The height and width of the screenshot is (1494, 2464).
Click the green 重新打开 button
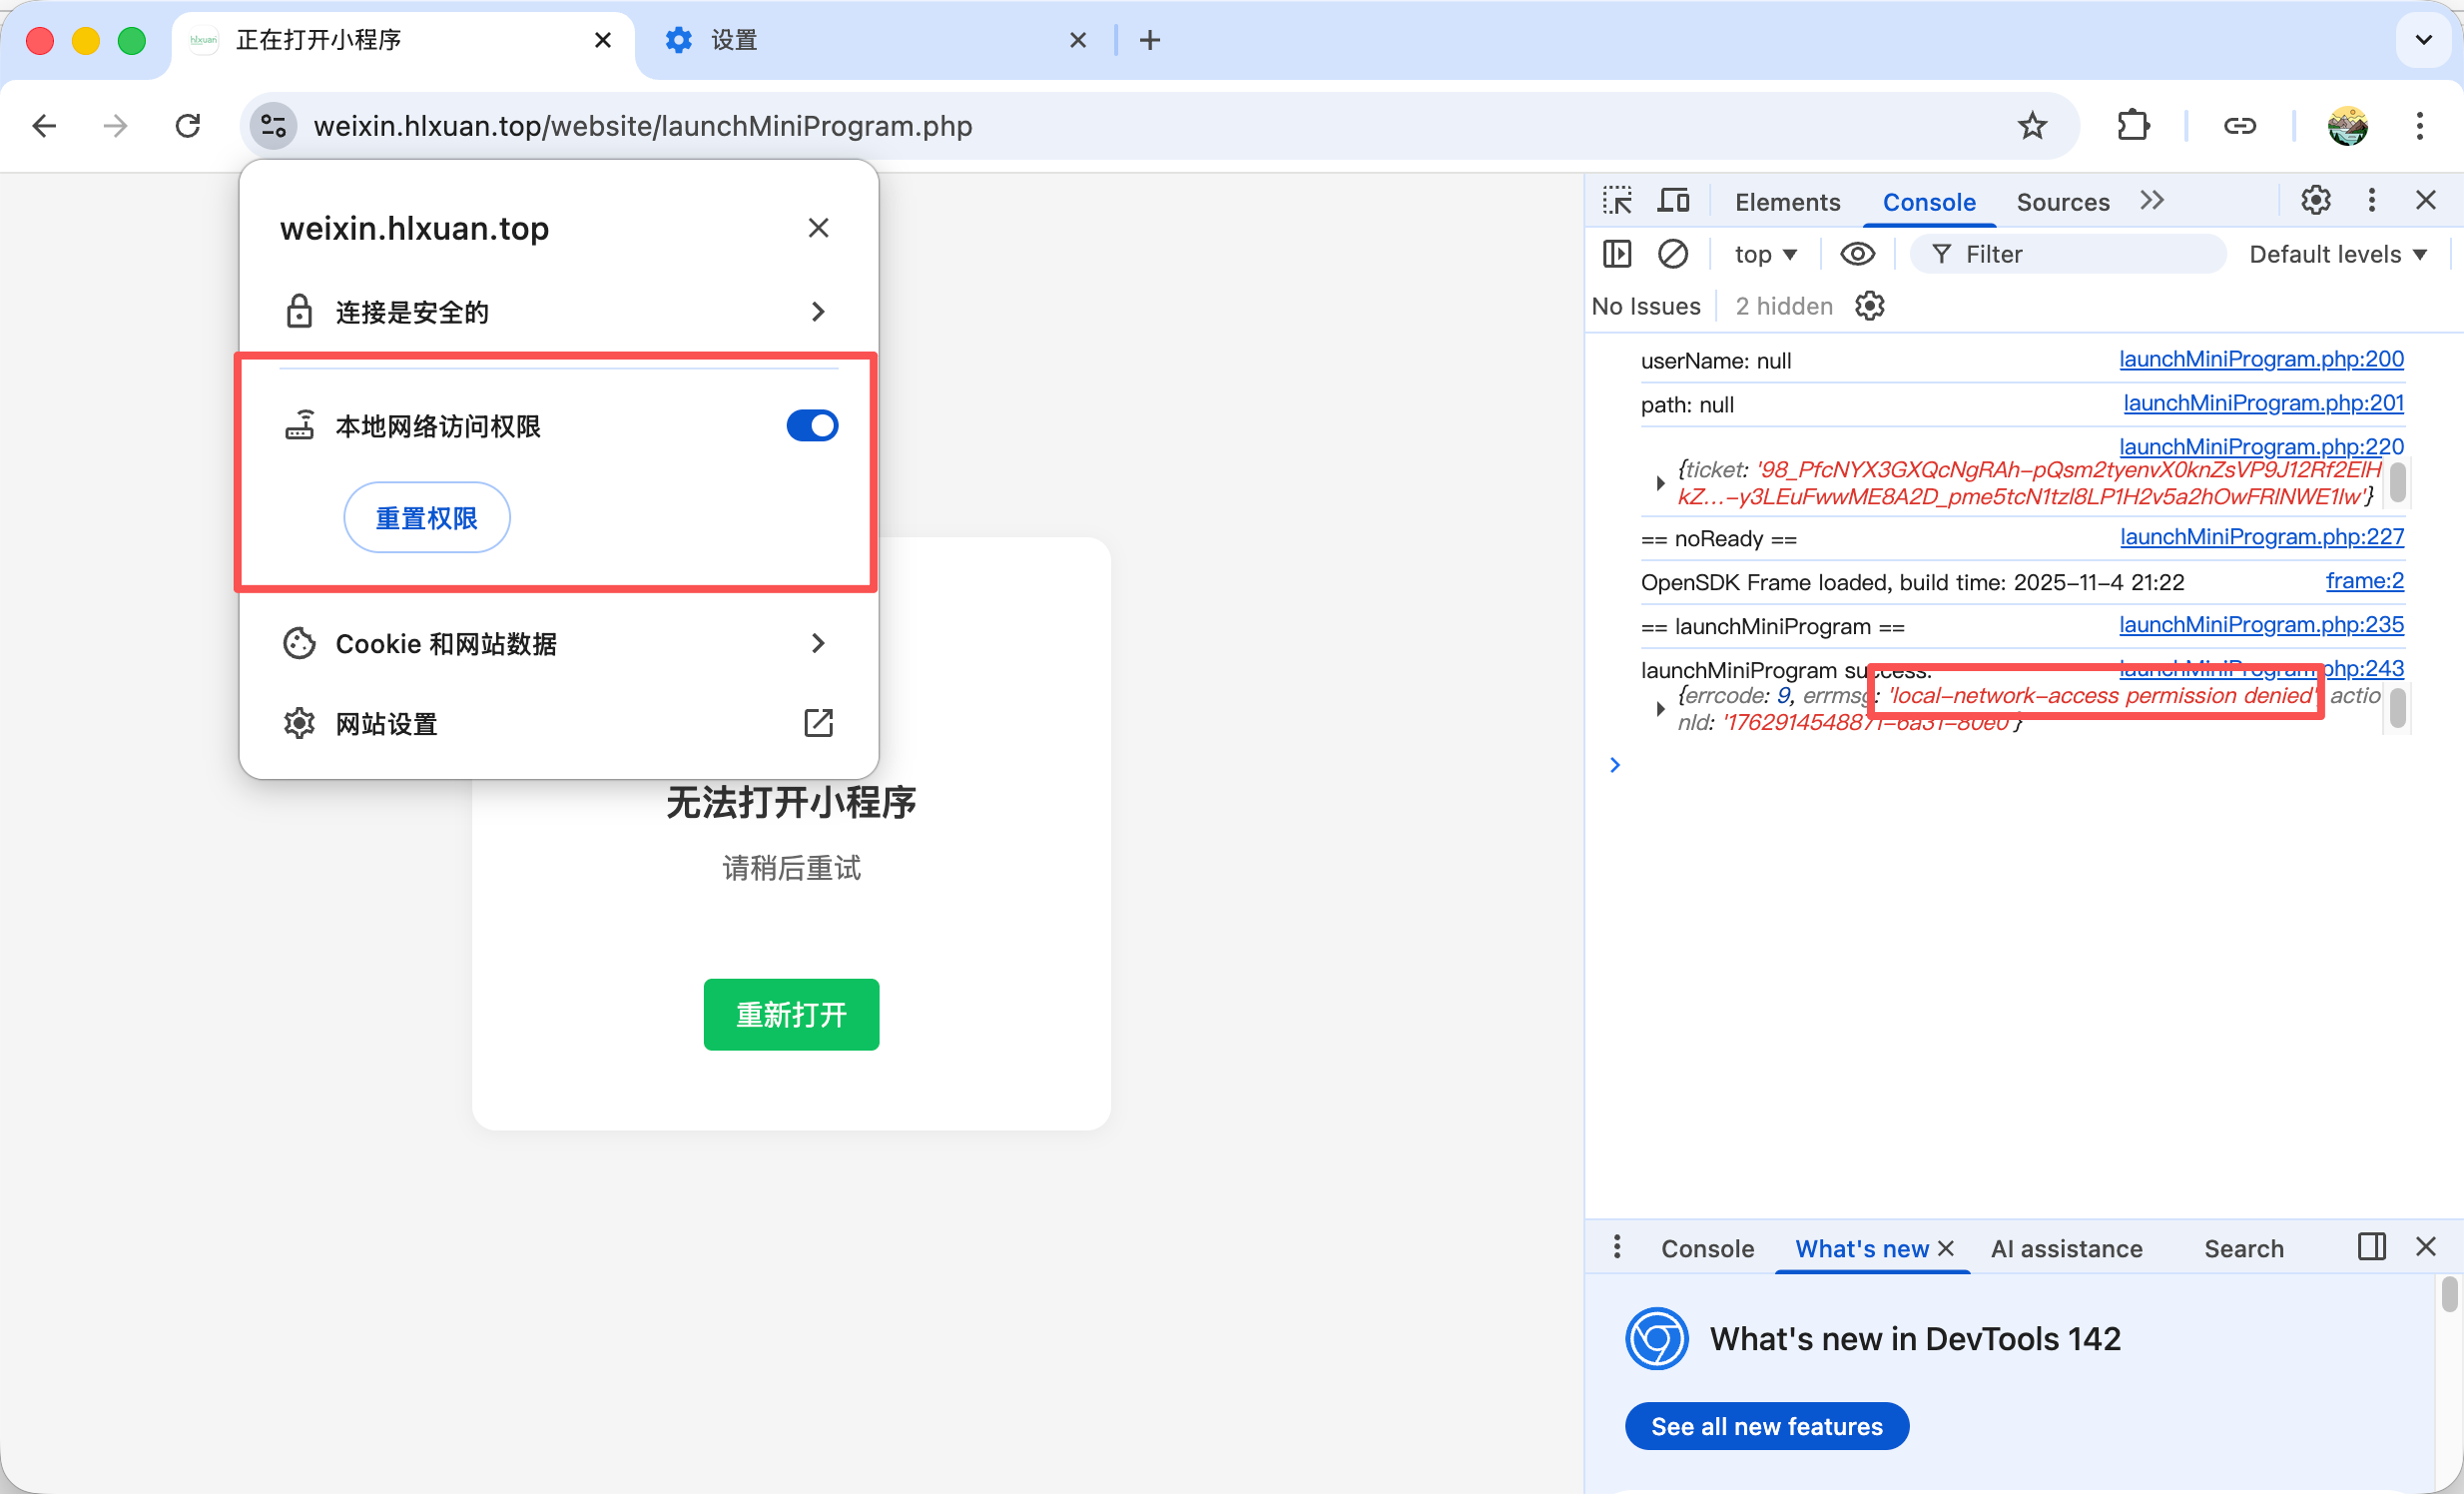point(791,1014)
